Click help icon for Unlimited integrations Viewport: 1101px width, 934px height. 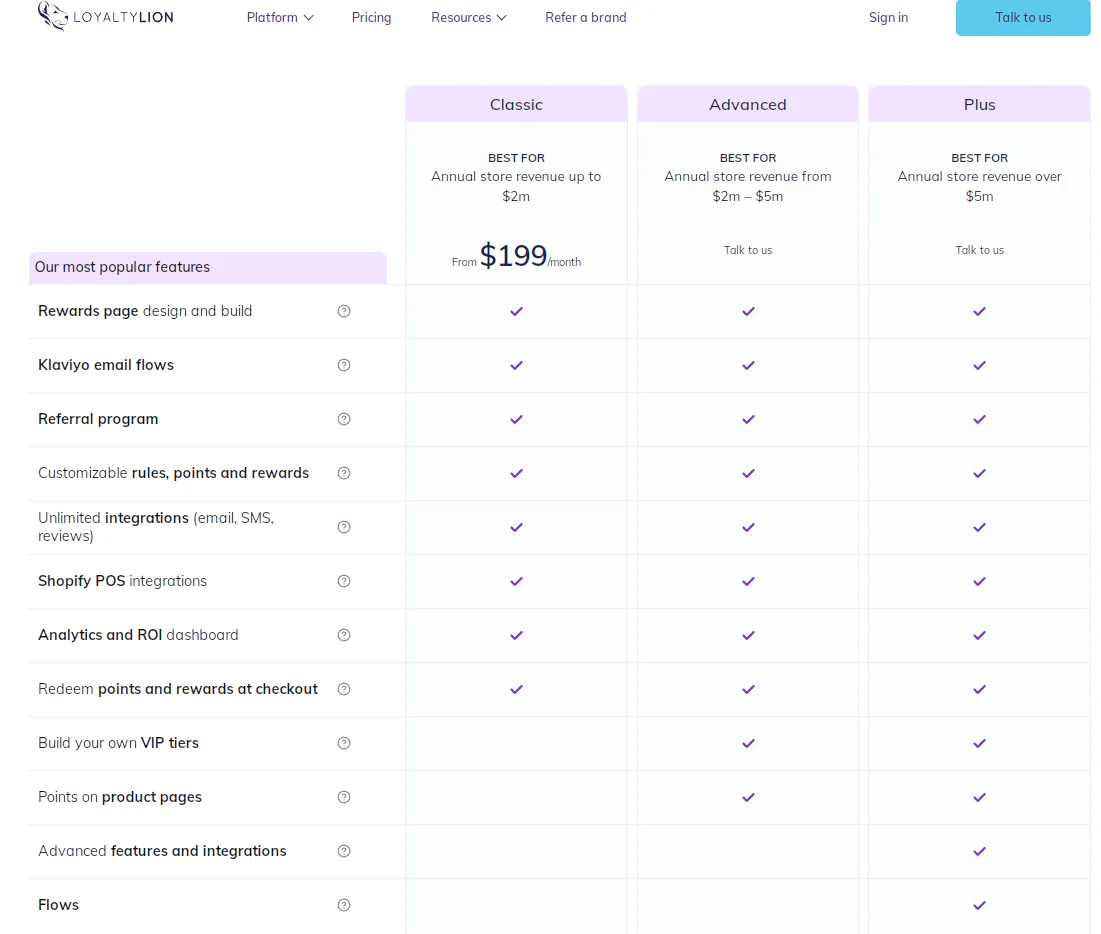pos(343,527)
